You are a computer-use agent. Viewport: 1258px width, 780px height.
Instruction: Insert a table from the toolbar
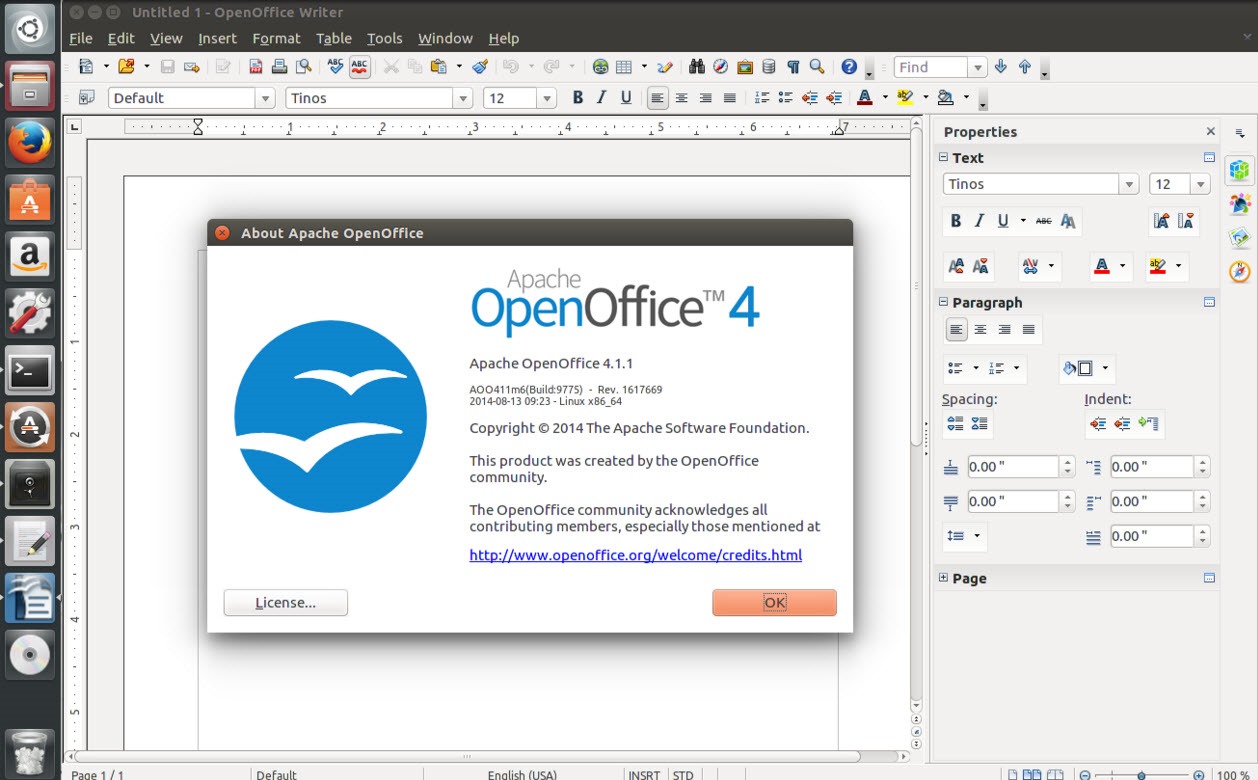click(x=623, y=66)
